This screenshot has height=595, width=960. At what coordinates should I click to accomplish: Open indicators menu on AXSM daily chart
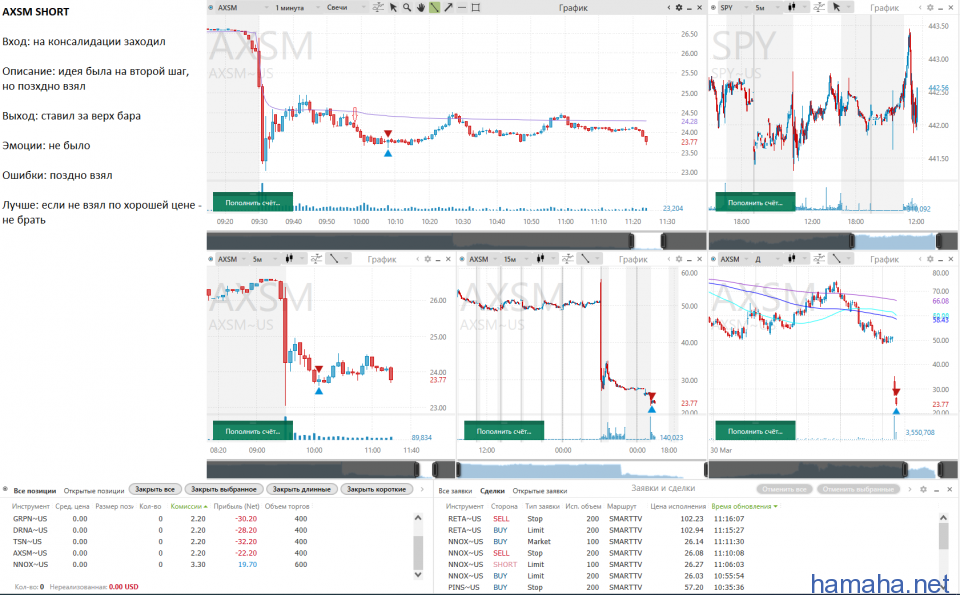(x=819, y=259)
